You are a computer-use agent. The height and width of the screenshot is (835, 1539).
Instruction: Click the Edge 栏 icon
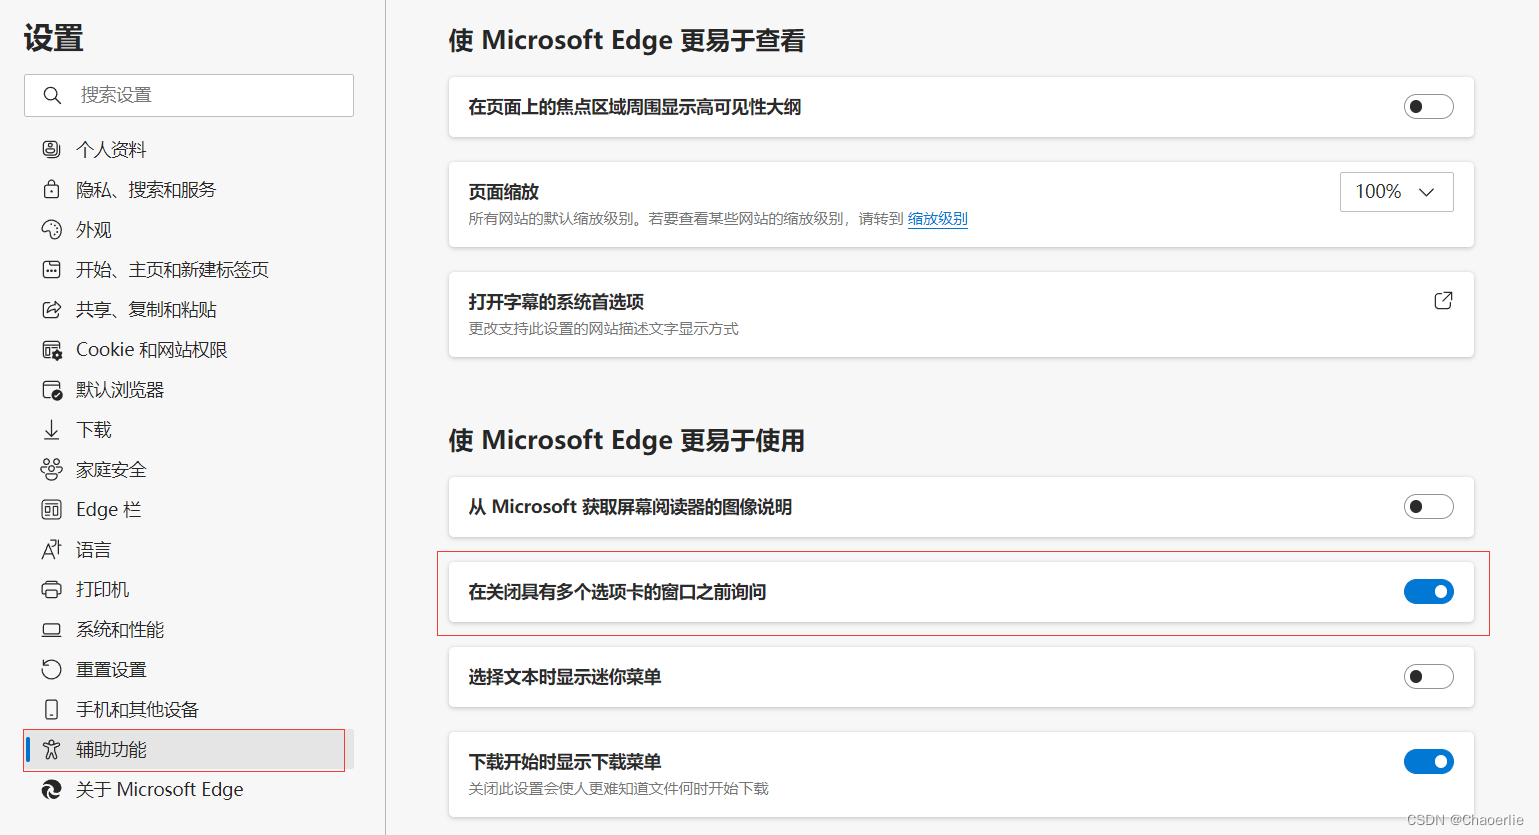(x=51, y=509)
